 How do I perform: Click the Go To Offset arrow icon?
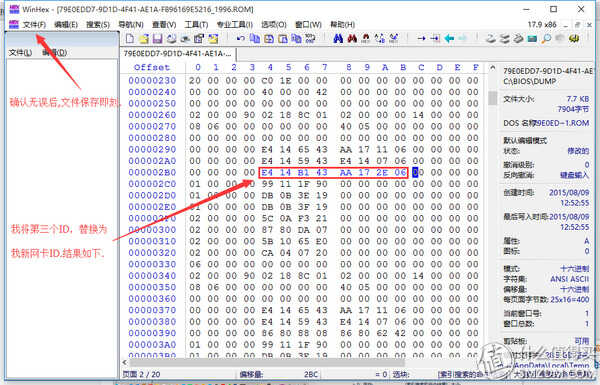(x=421, y=38)
